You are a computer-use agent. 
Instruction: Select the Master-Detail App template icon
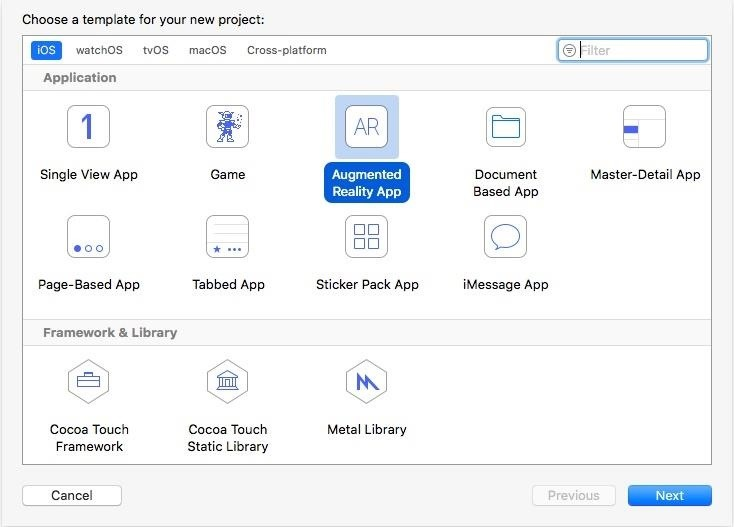(644, 126)
